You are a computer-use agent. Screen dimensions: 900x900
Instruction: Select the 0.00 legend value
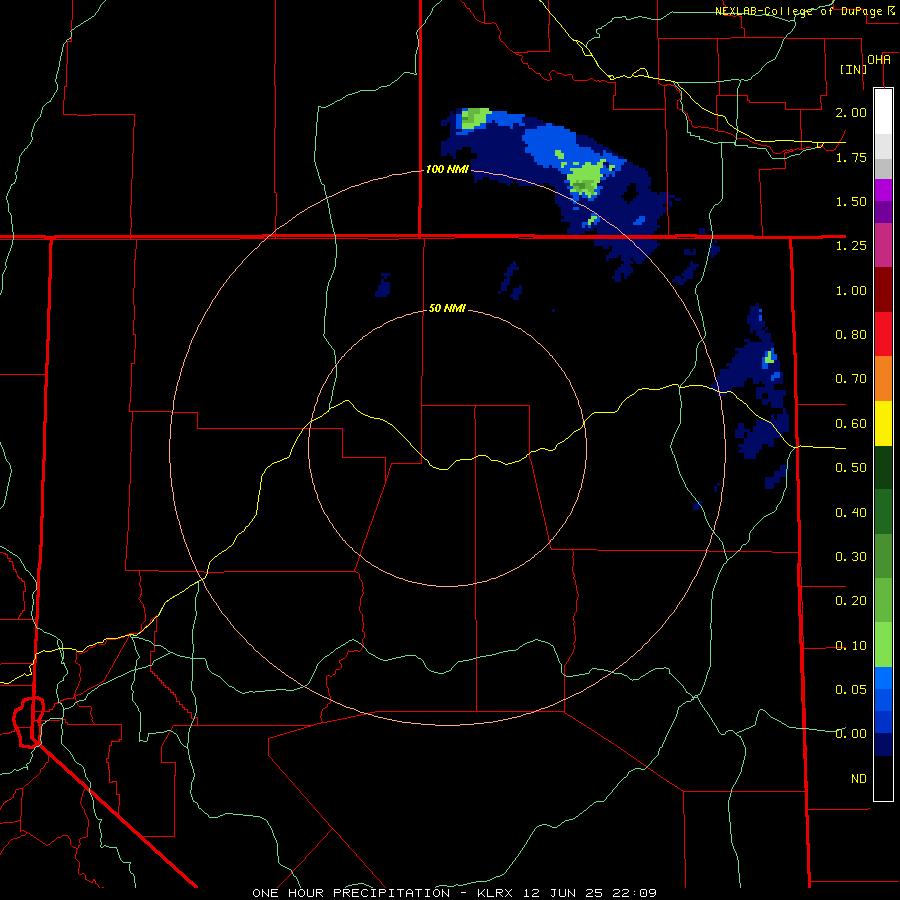851,734
